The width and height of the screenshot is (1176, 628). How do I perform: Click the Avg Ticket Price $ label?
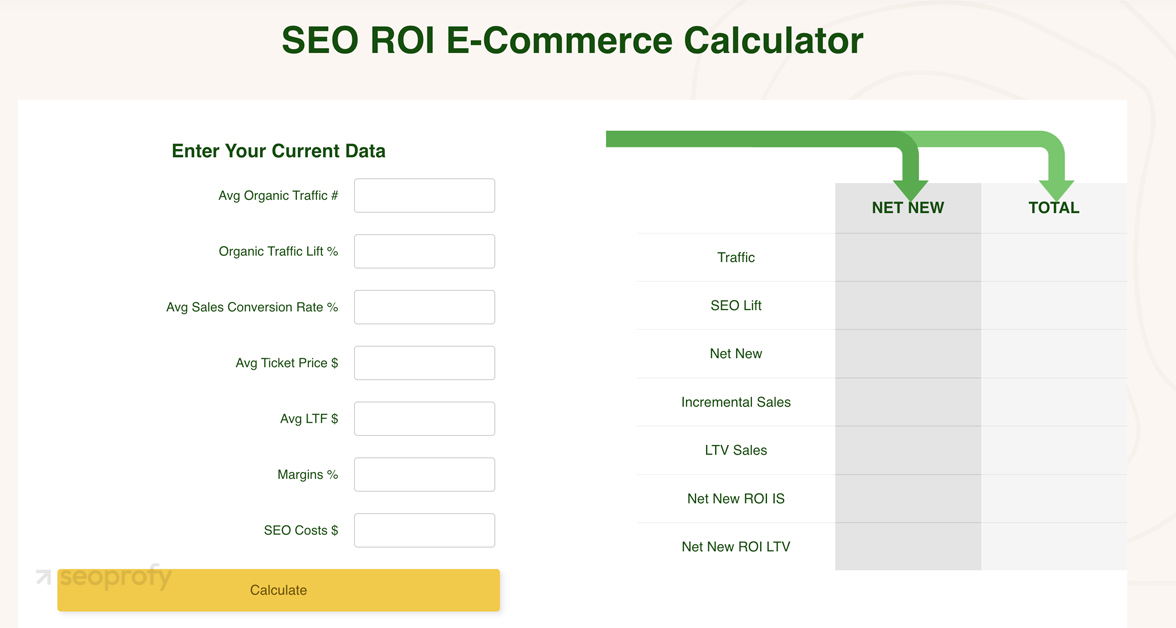pyautogui.click(x=286, y=363)
